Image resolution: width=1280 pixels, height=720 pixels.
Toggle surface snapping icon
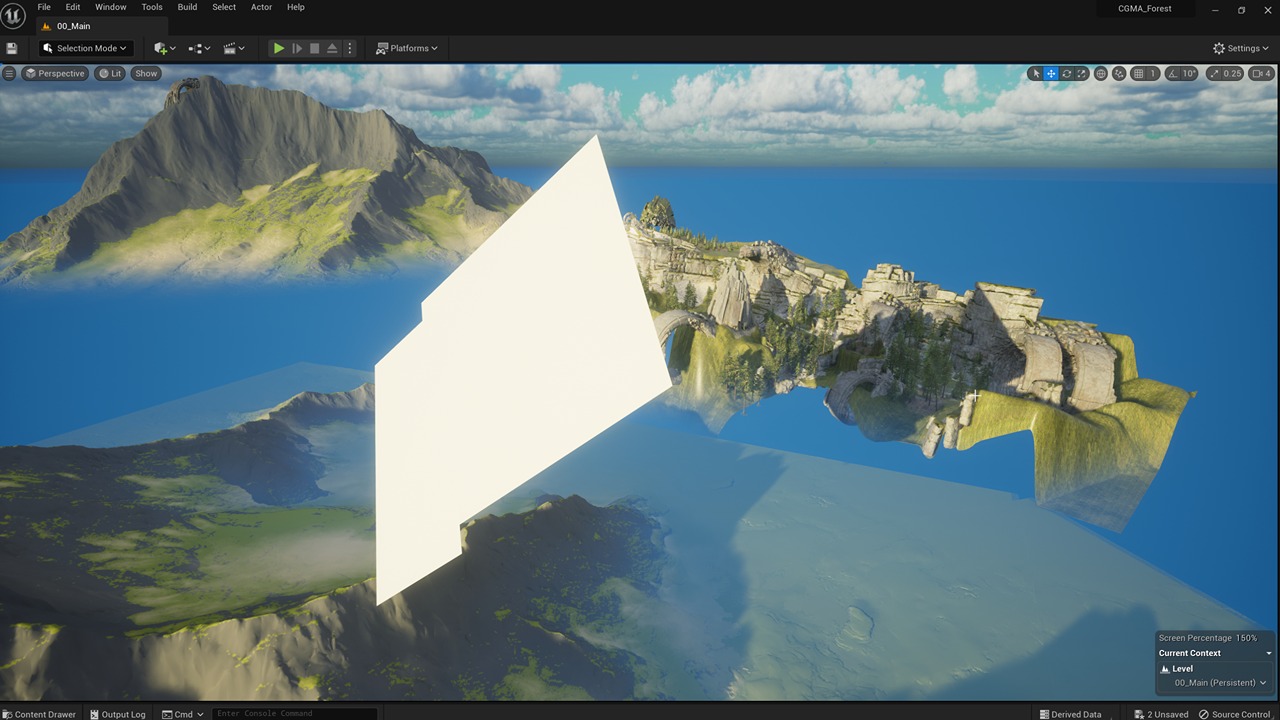(1119, 74)
